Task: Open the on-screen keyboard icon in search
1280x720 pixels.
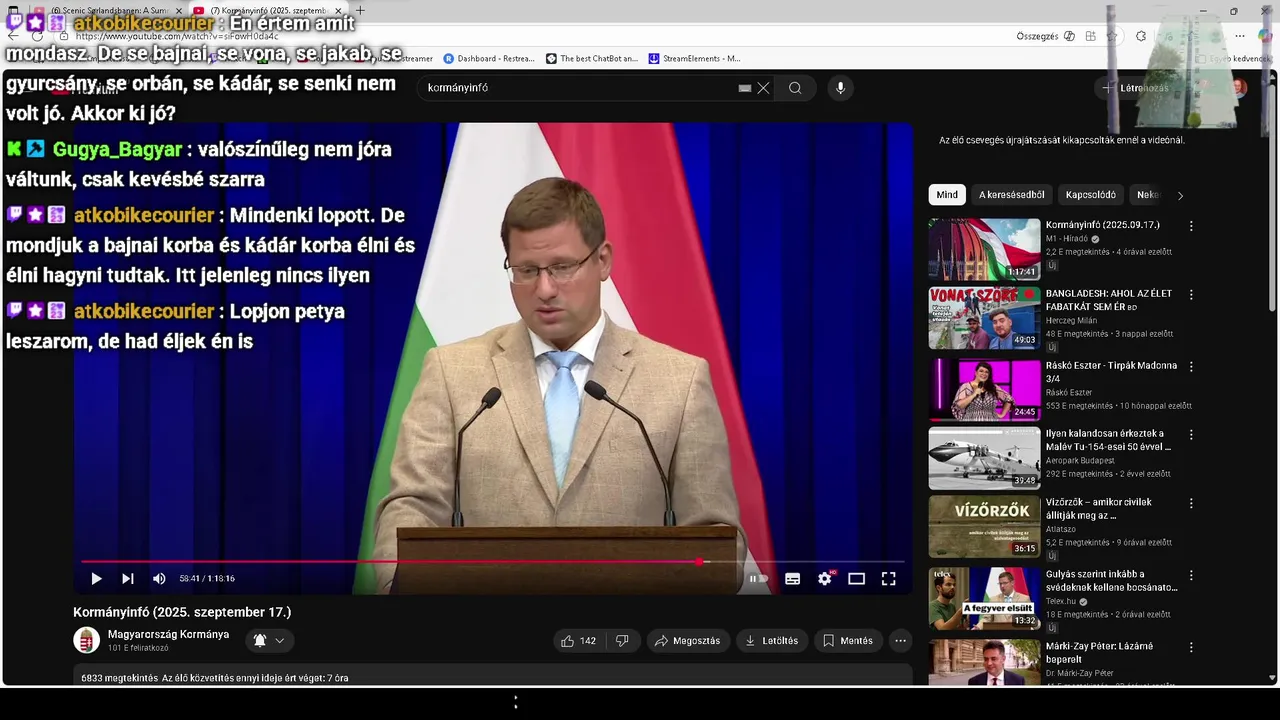Action: coord(745,88)
